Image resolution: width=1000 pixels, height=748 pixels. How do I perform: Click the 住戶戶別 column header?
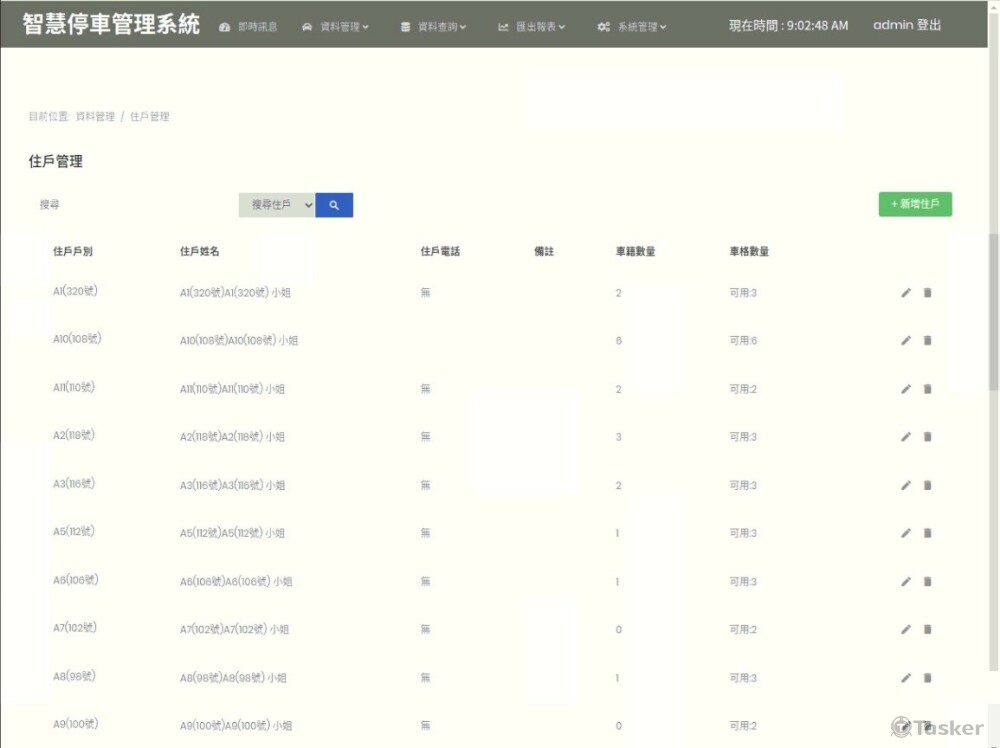point(73,251)
